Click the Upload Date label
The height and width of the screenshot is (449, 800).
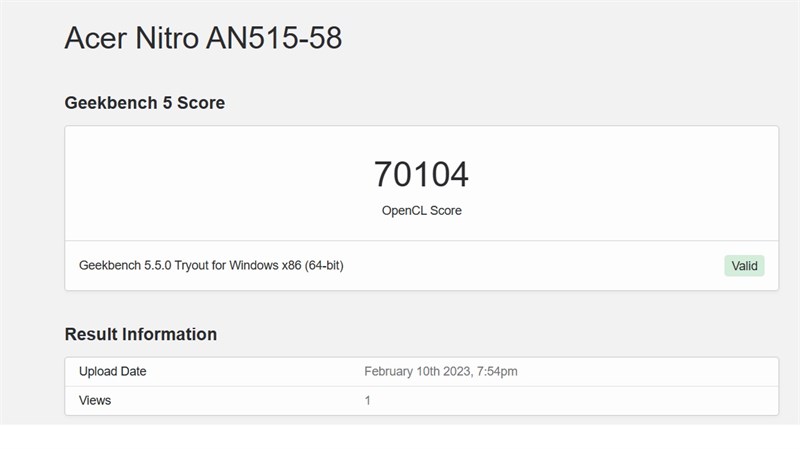pyautogui.click(x=112, y=371)
